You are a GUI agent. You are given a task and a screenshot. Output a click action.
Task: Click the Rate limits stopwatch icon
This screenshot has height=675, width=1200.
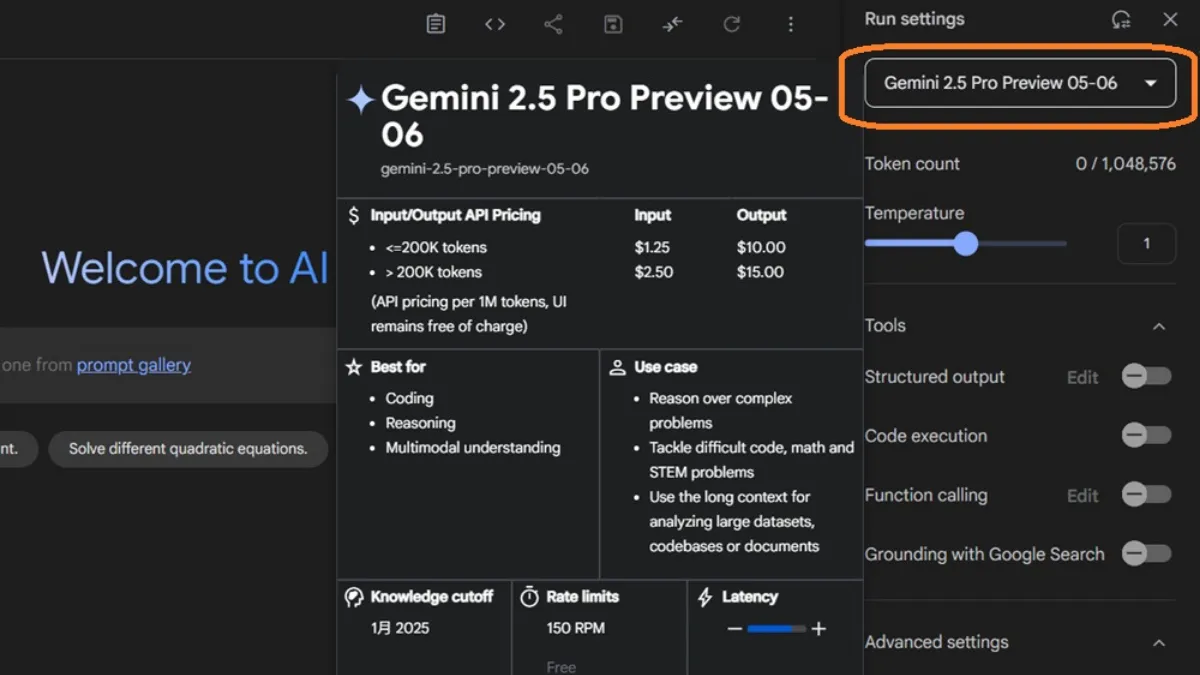[x=530, y=597]
